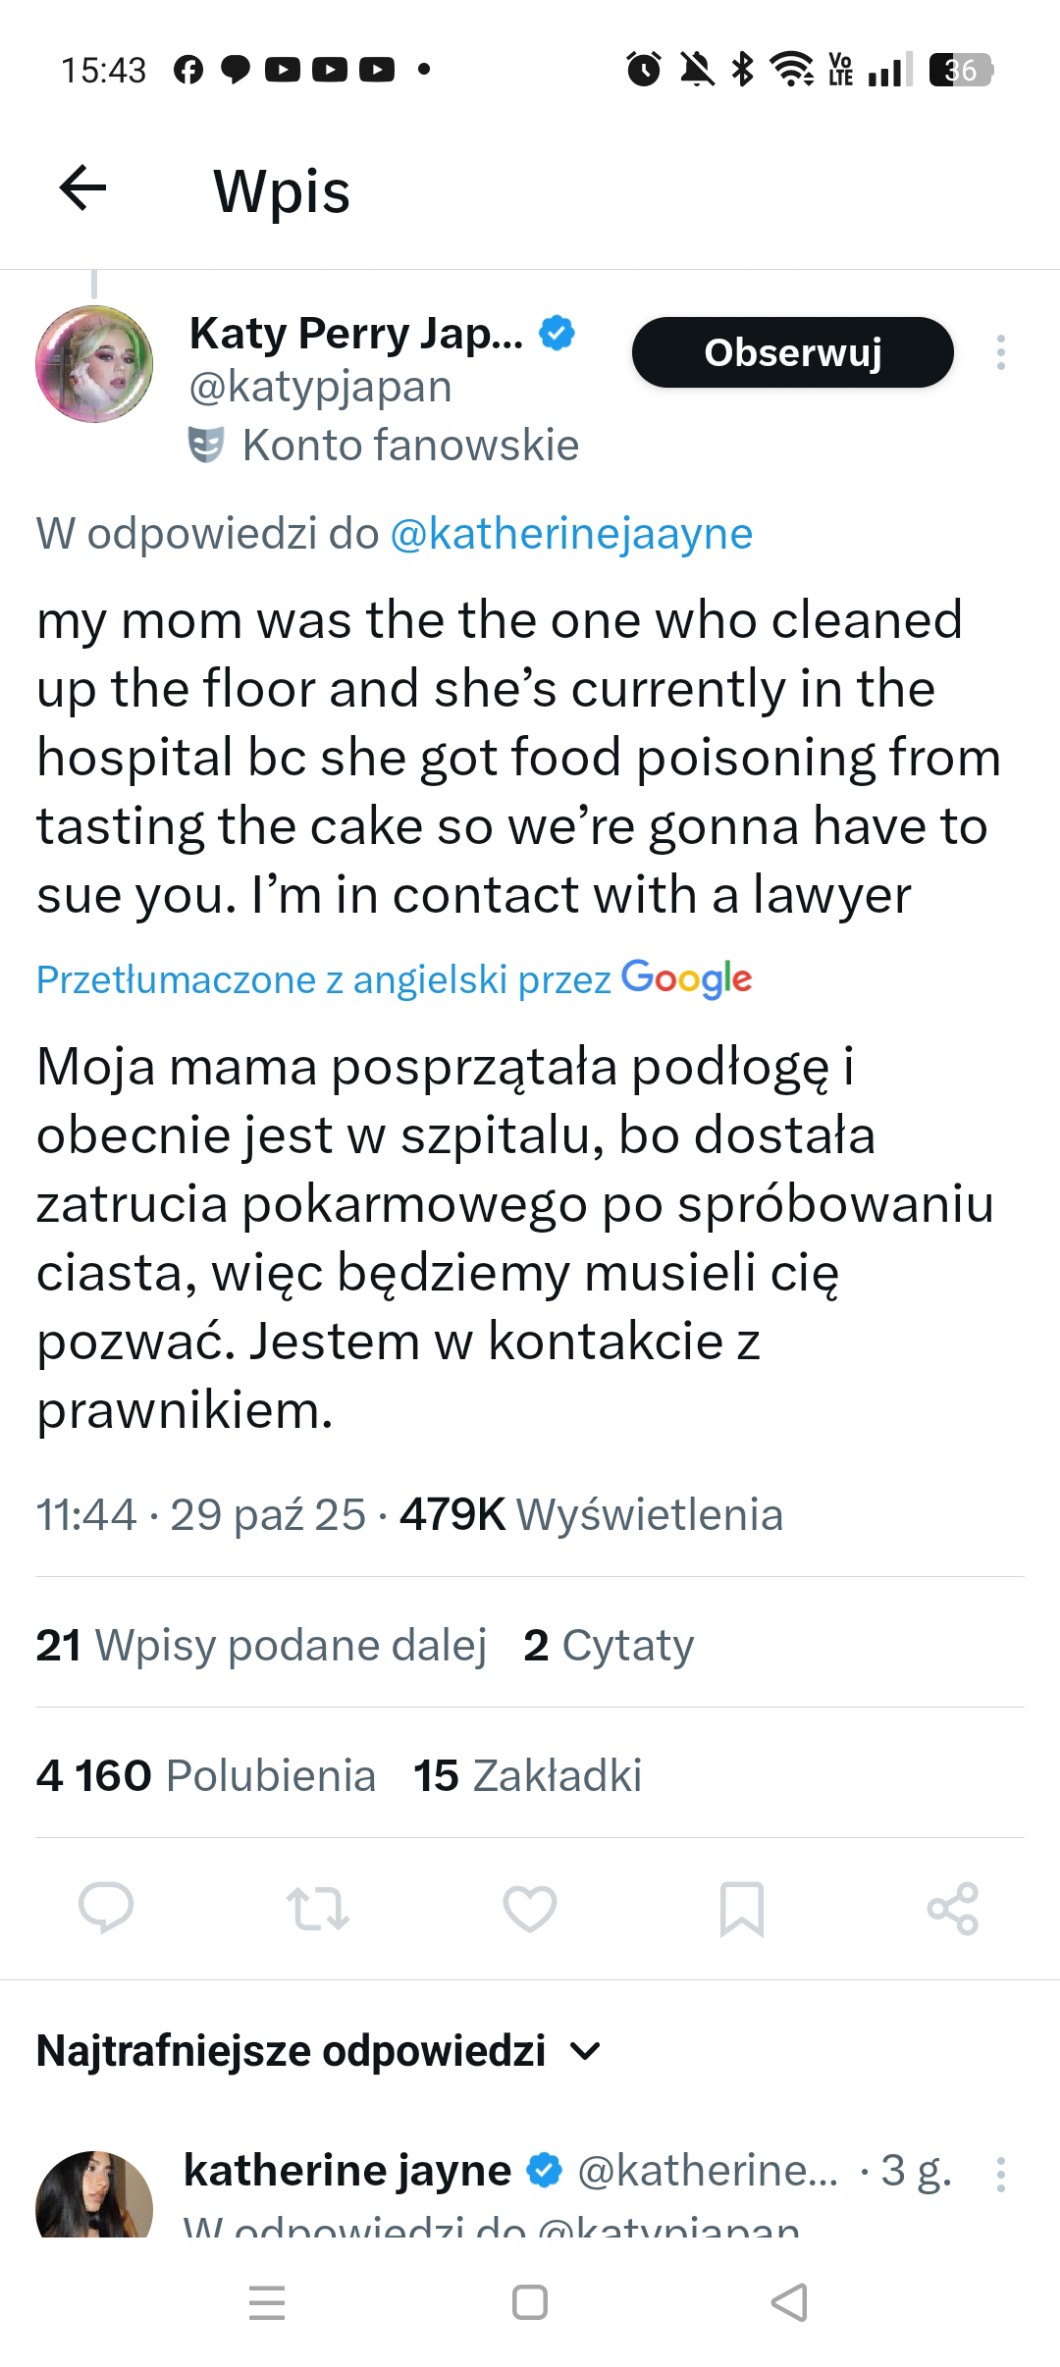Open katherine jayne's avatar
Screen dimensions: 1060x2367
pos(94,2196)
